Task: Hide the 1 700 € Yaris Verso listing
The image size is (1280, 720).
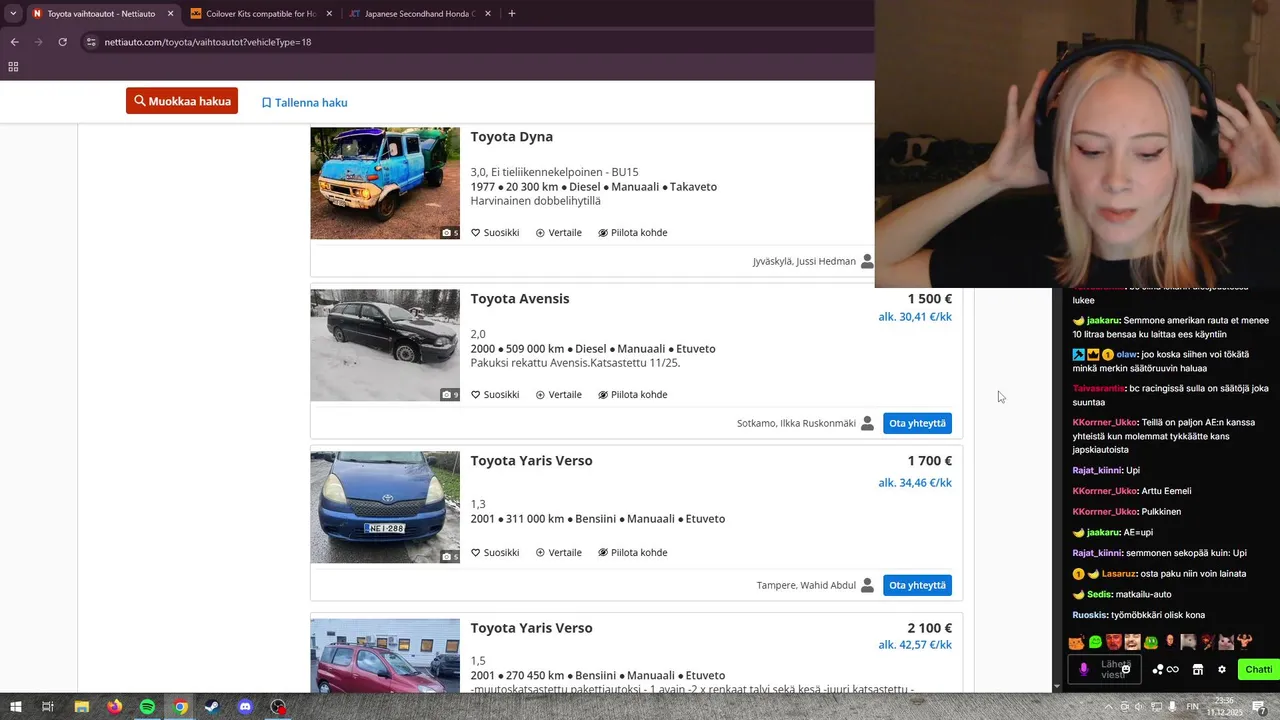Action: [x=633, y=553]
